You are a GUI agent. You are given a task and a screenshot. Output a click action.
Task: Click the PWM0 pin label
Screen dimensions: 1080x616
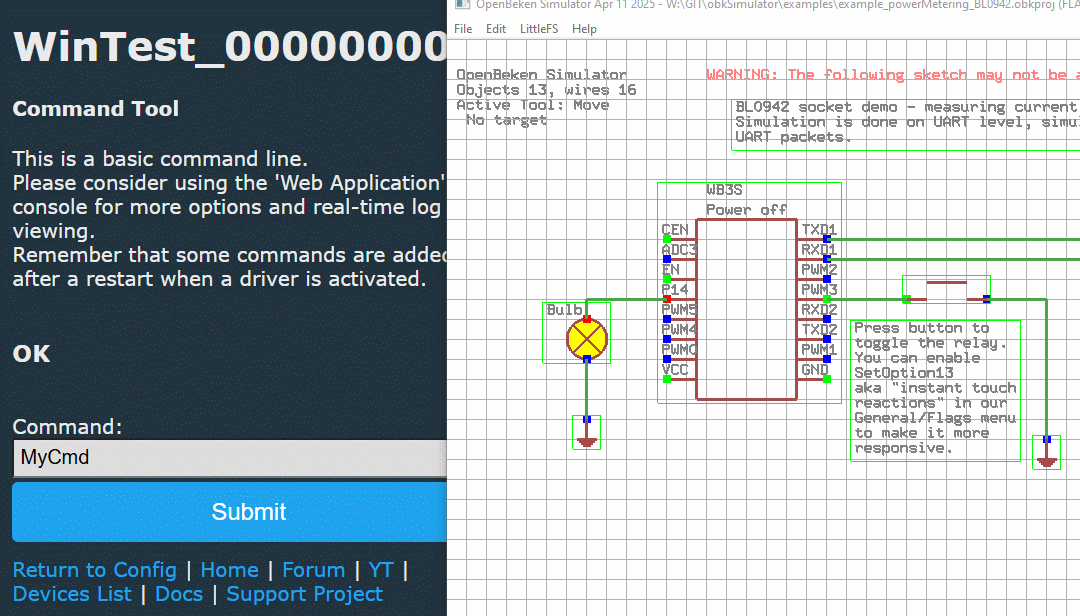tap(679, 349)
